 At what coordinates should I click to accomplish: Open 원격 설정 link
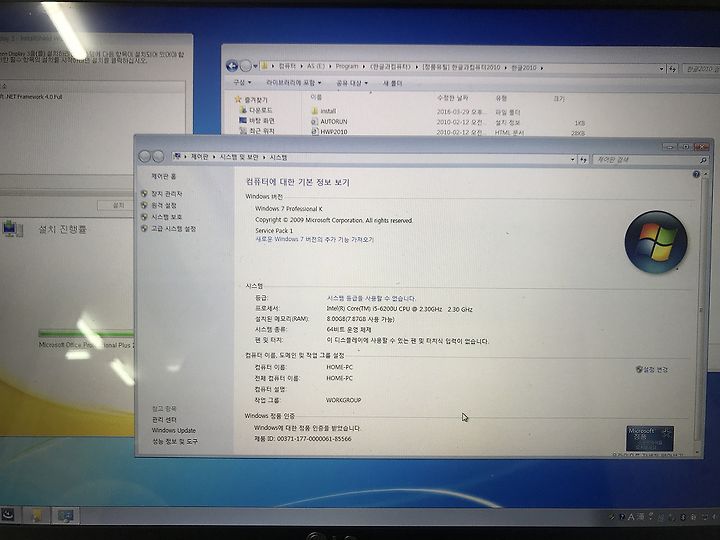[x=164, y=205]
